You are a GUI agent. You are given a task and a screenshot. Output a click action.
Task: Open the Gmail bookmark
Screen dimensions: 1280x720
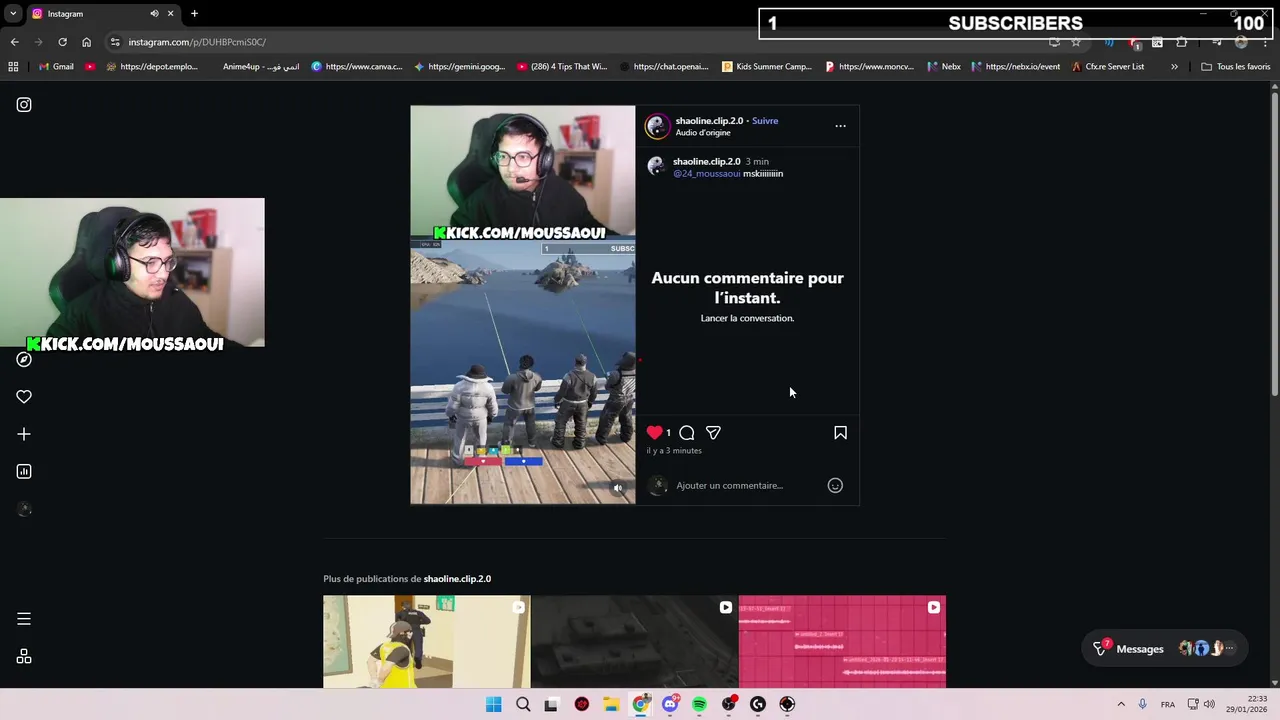click(x=56, y=67)
